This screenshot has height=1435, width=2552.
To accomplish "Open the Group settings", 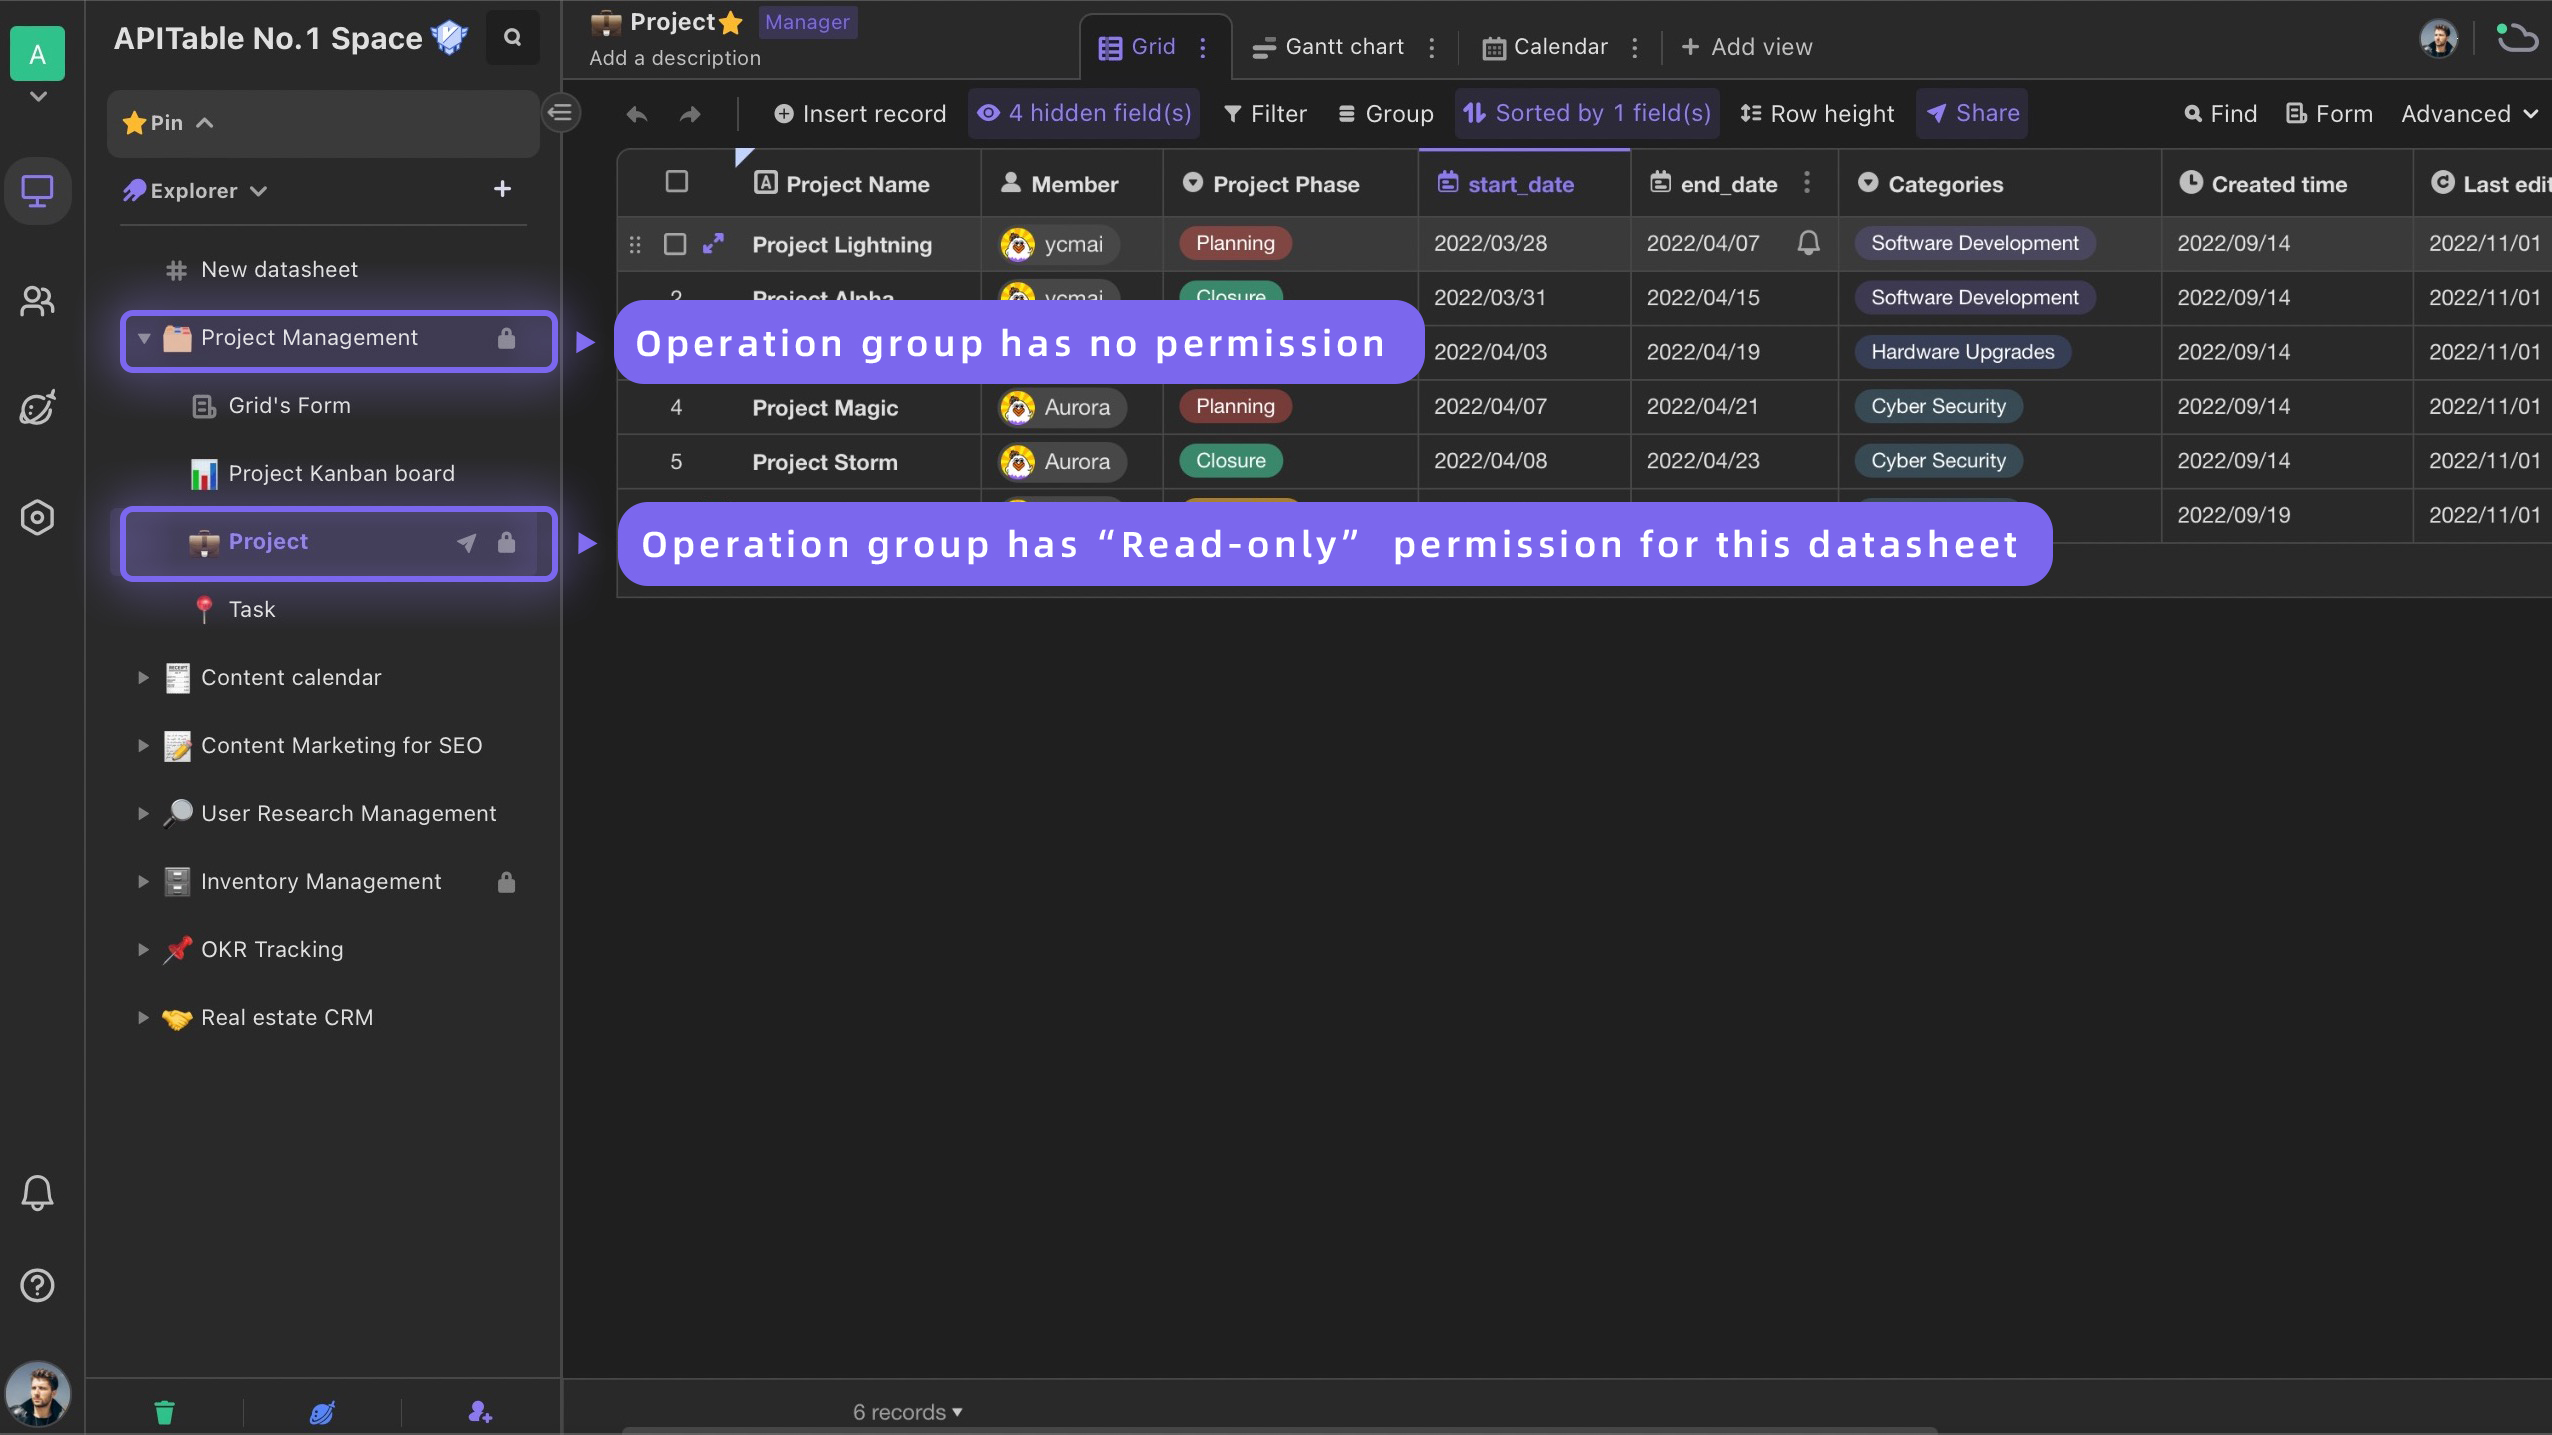I will click(x=1385, y=114).
